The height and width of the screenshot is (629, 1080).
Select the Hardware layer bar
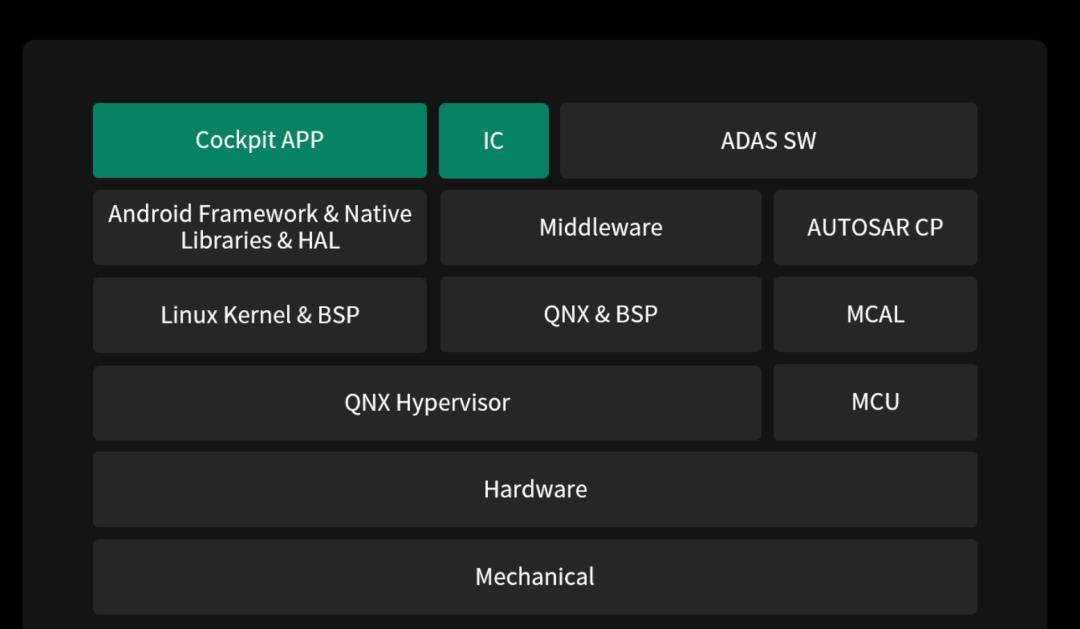[535, 489]
